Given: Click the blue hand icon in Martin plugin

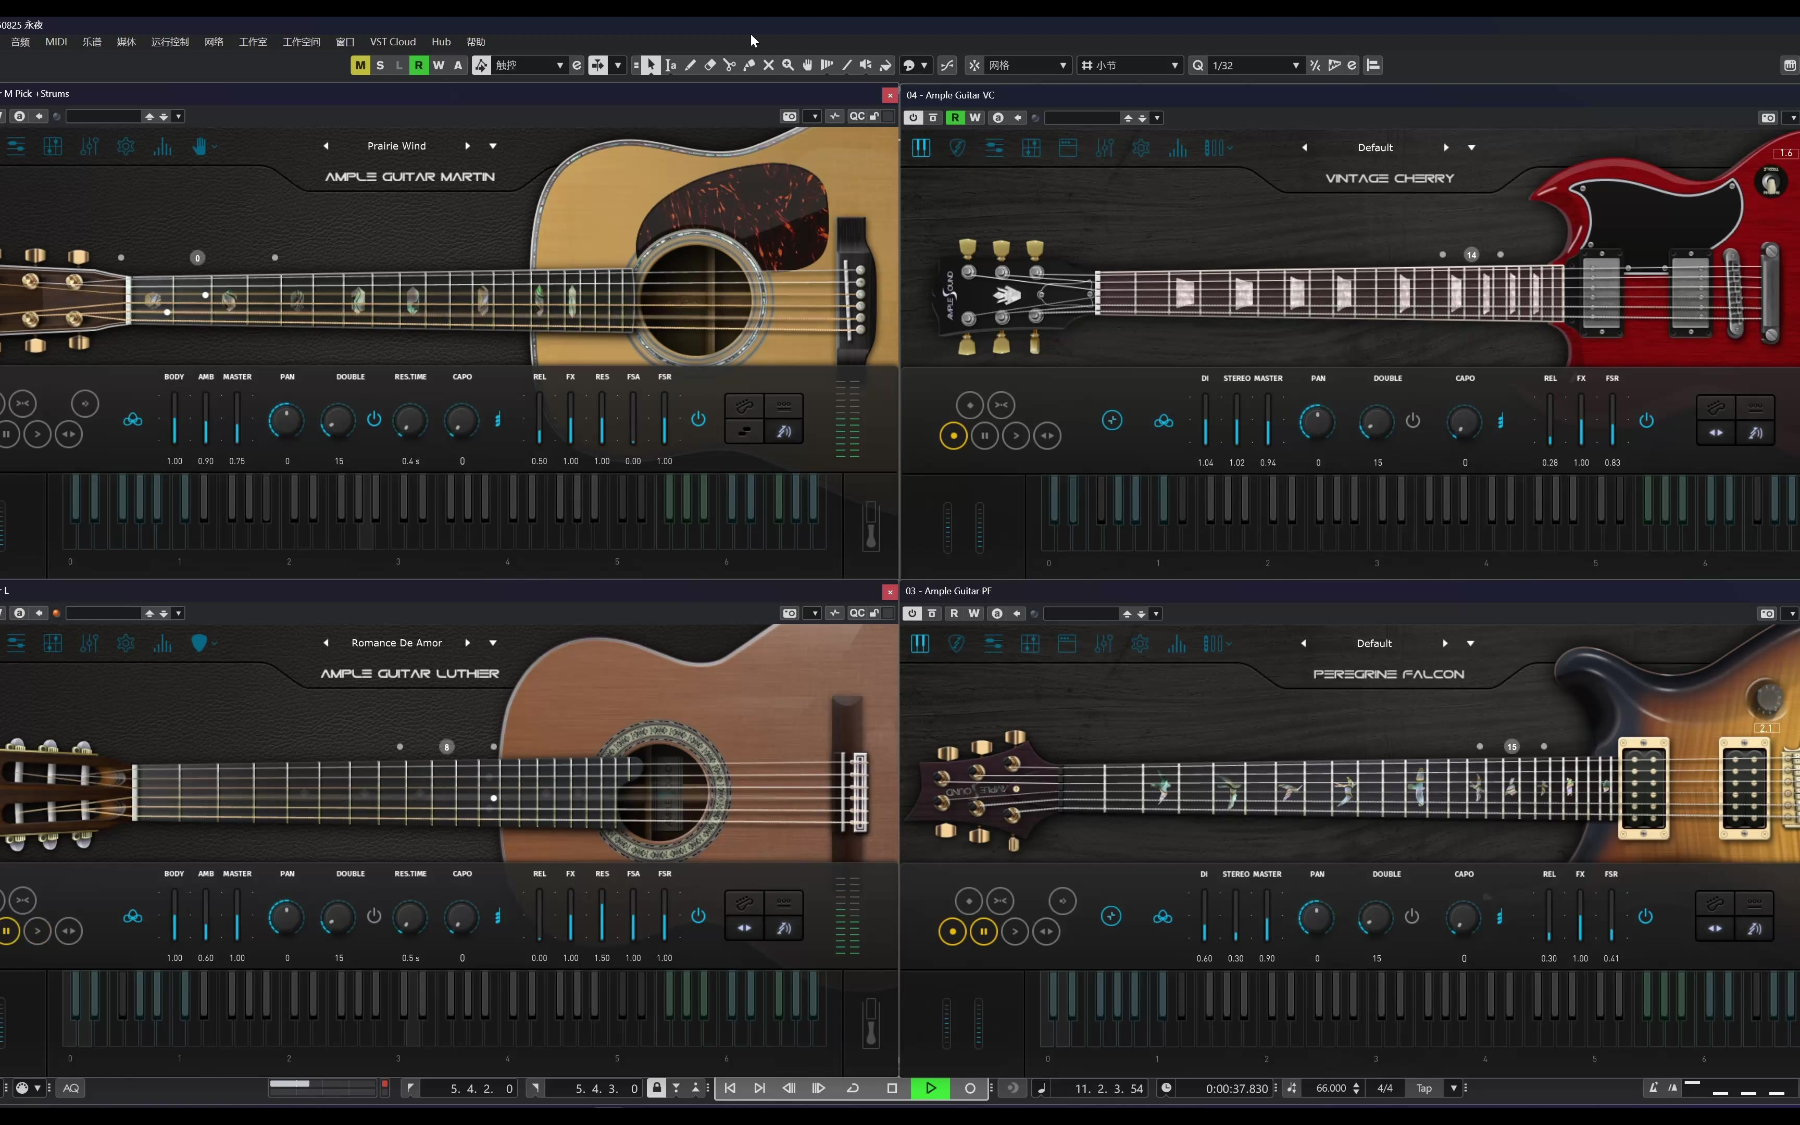Looking at the screenshot, I should click(200, 147).
